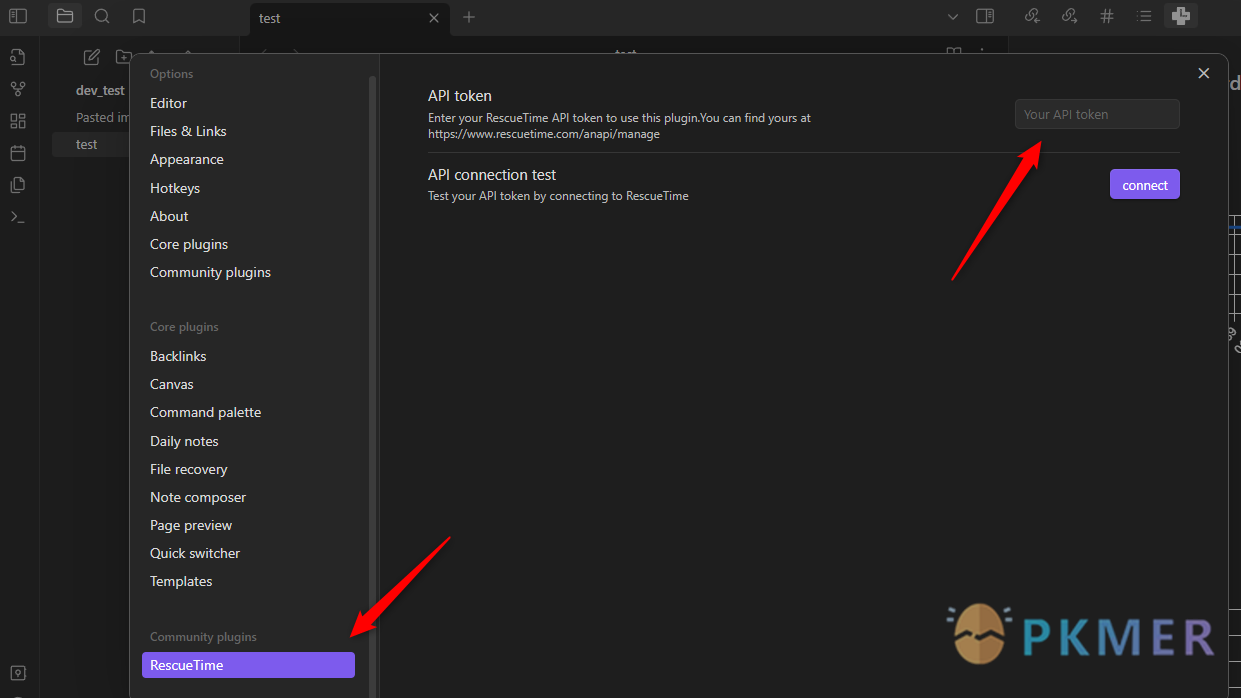Click the API token input field
The height and width of the screenshot is (698, 1241).
pyautogui.click(x=1097, y=114)
